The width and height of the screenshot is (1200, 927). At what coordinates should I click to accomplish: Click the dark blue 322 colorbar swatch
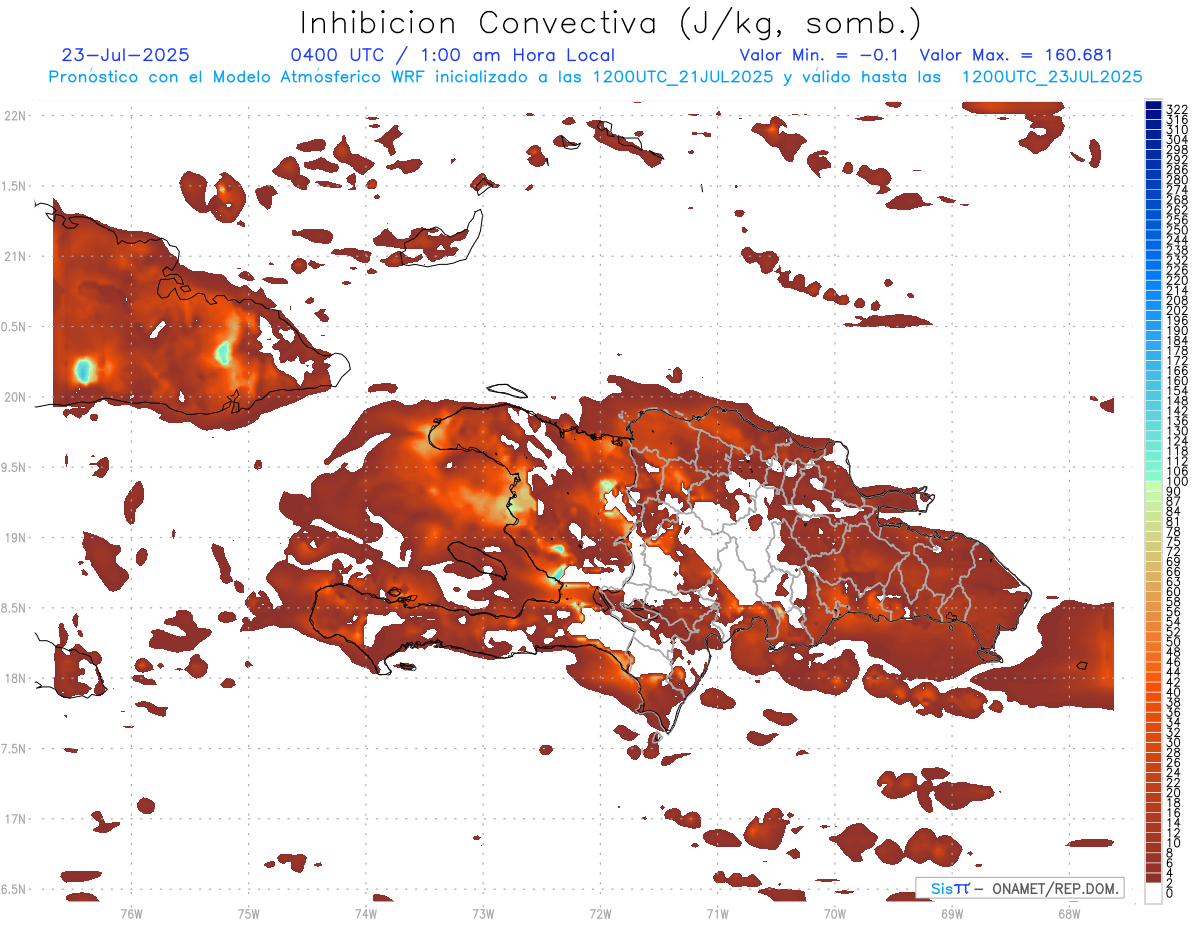click(1153, 106)
